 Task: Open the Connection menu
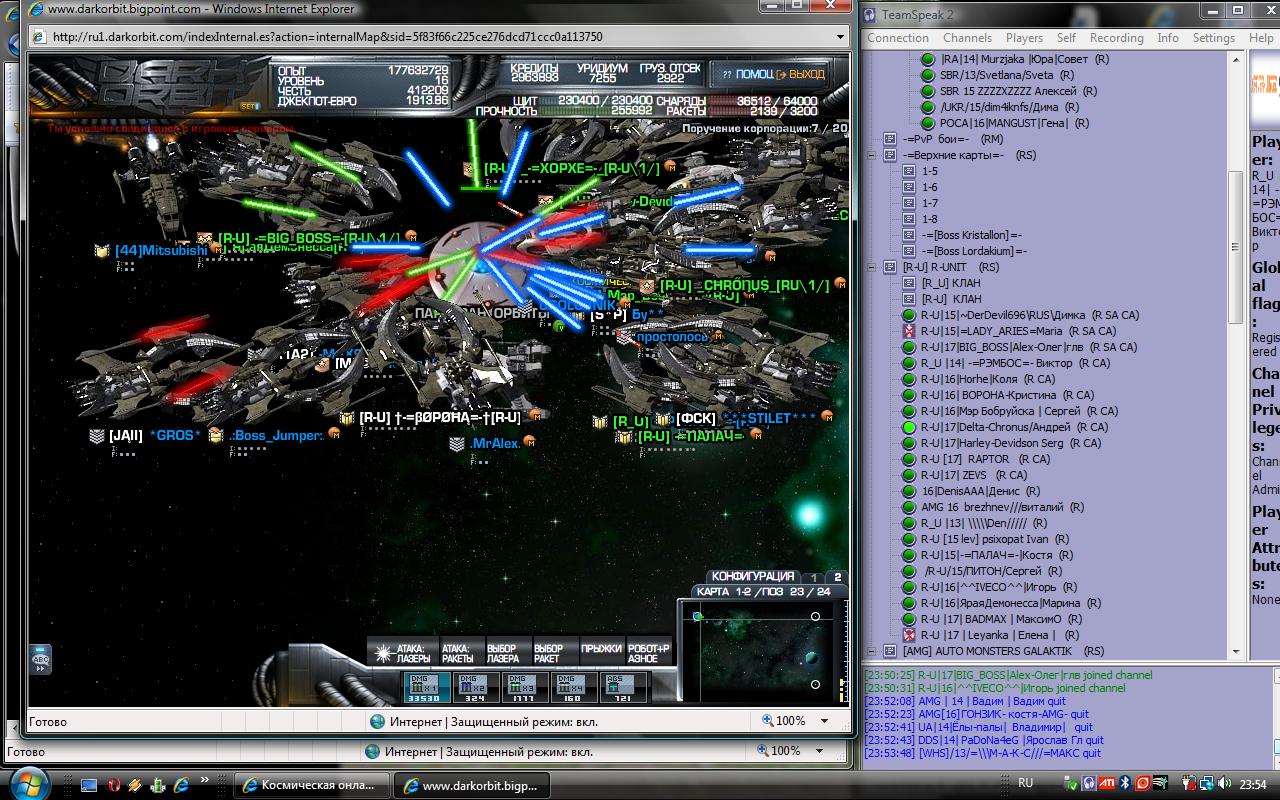[898, 38]
